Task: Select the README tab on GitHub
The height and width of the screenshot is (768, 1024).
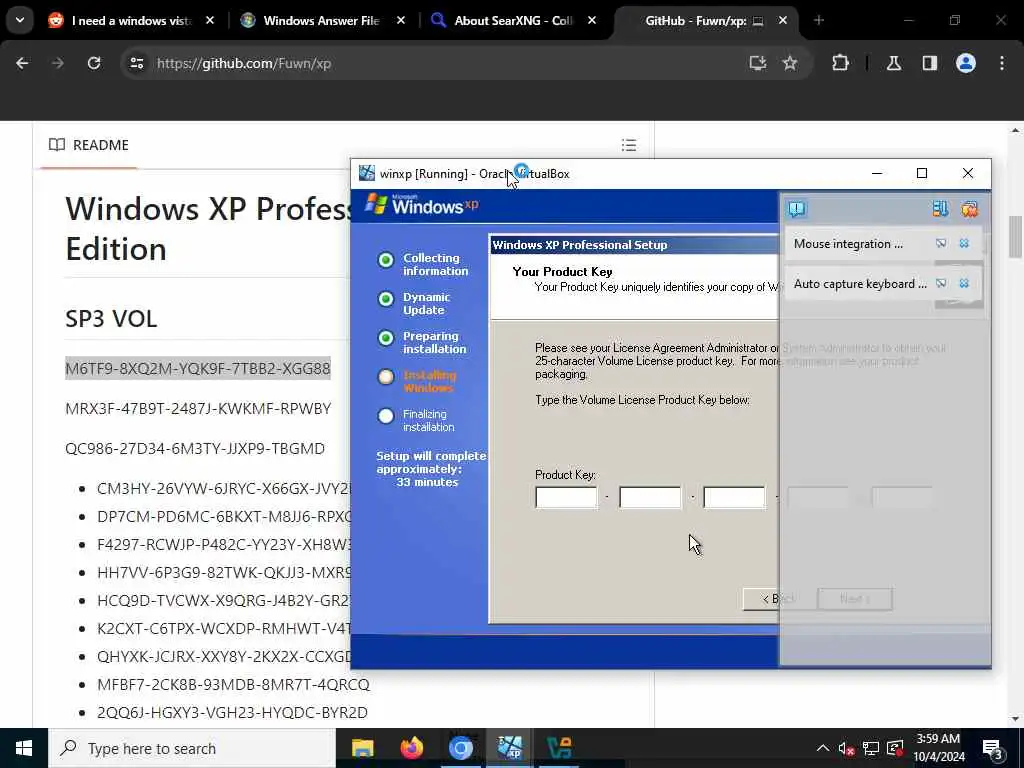Action: 89,145
